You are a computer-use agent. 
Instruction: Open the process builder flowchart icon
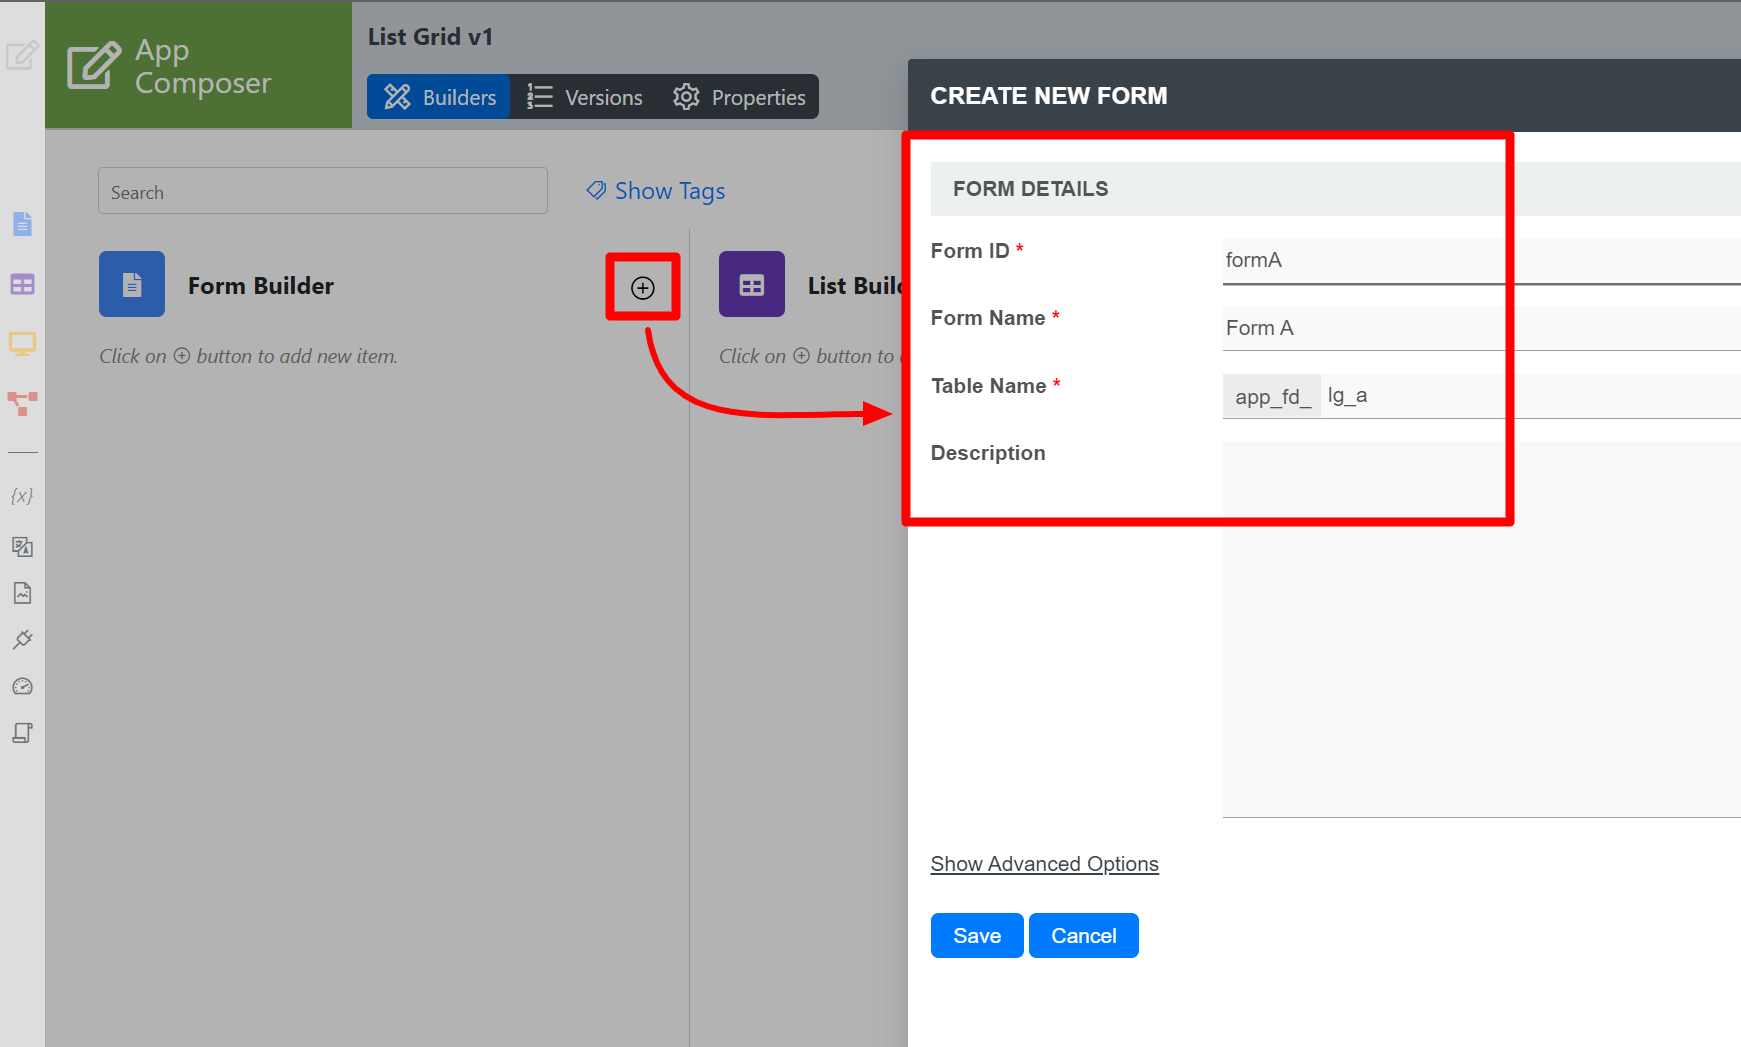[22, 403]
